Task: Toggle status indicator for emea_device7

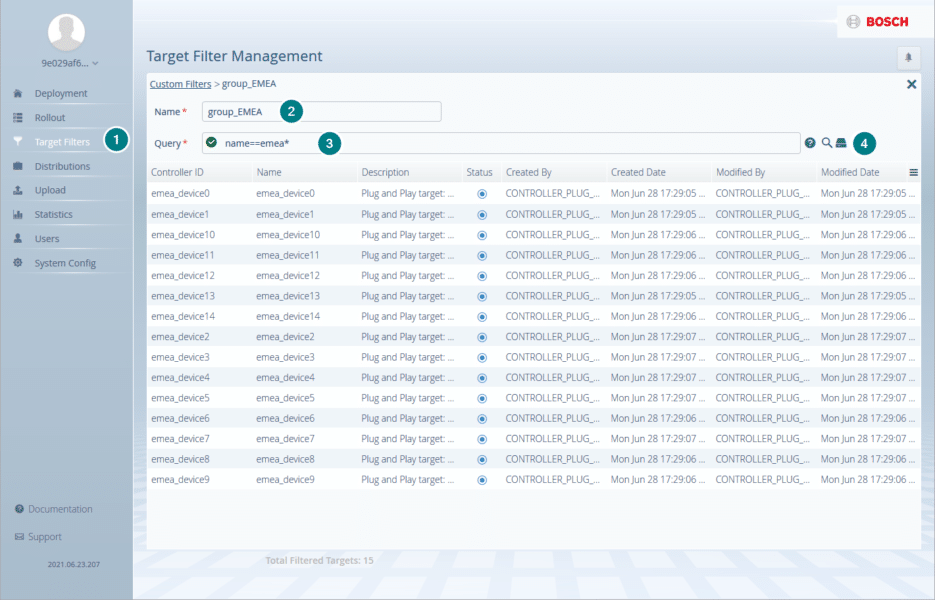Action: pyautogui.click(x=480, y=438)
